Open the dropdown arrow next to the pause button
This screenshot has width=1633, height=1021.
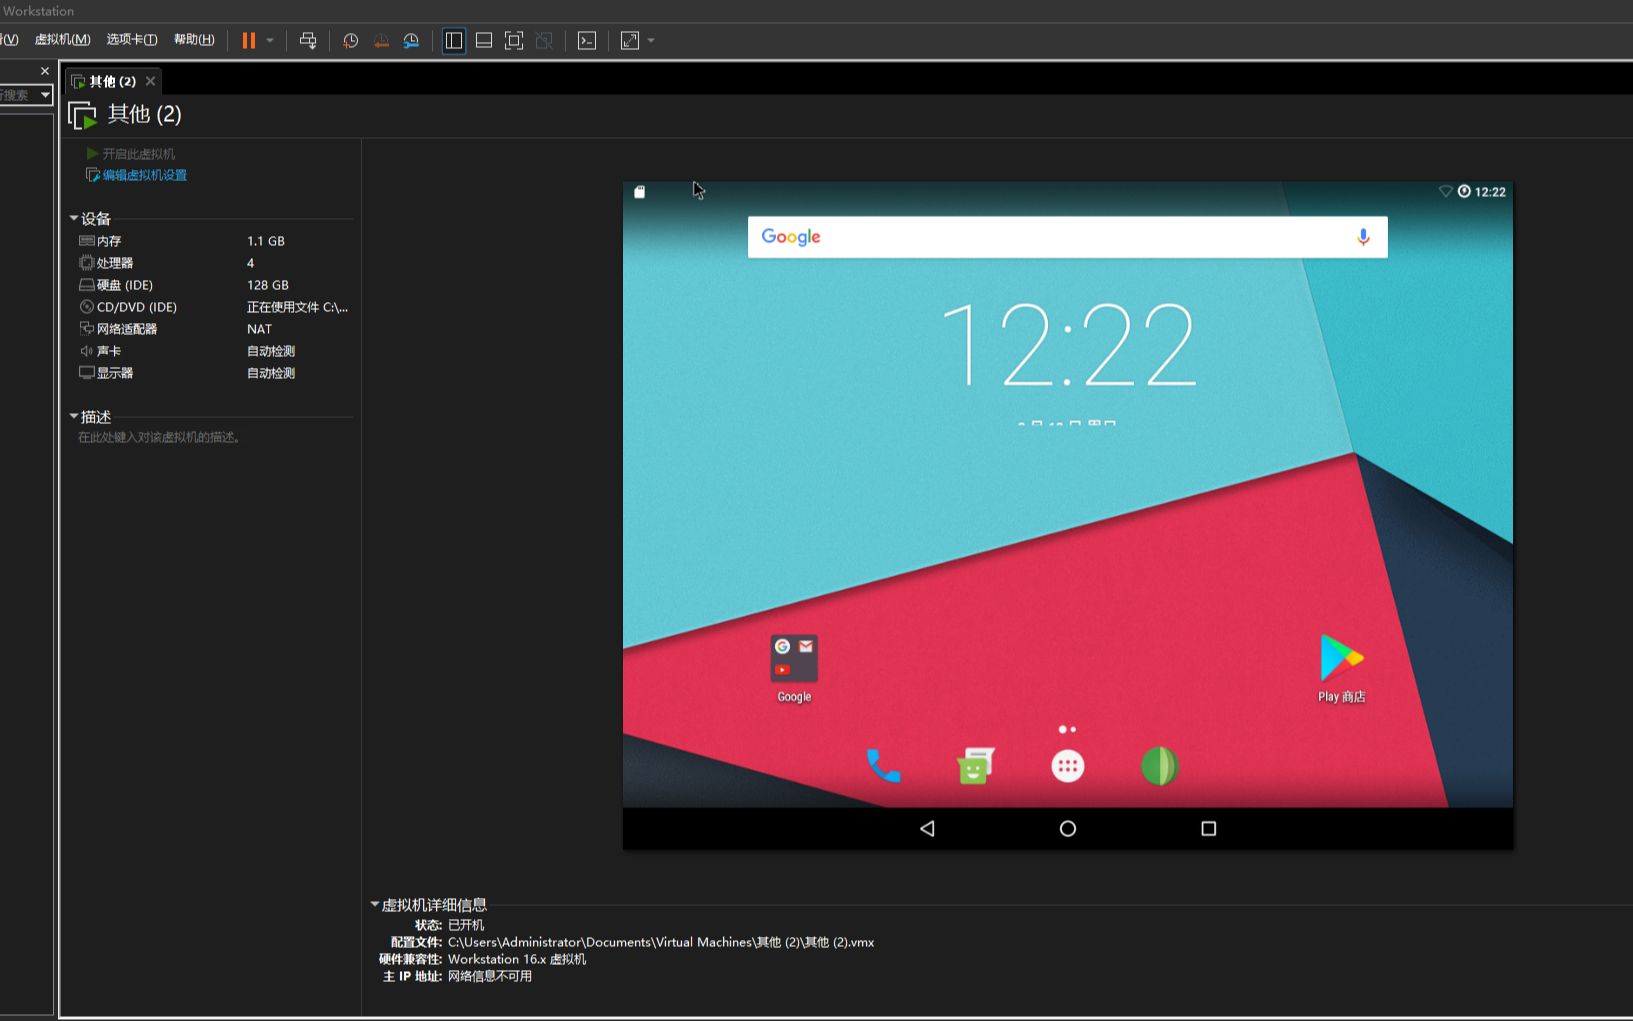coord(270,41)
